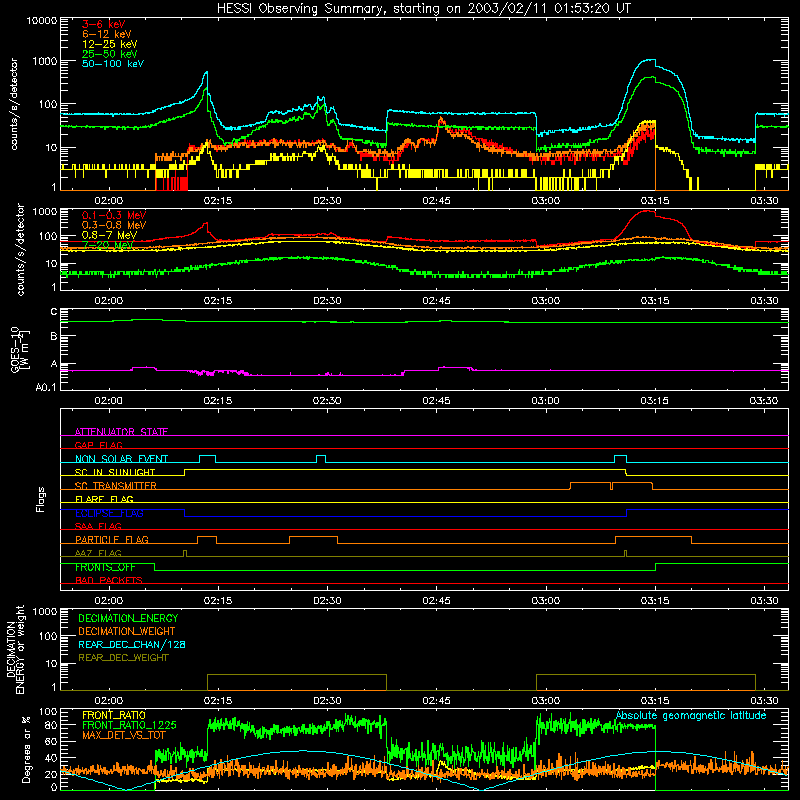Screen dimensions: 800x800
Task: Click the red 0.1-0.3 MeV peak near 03:14
Action: [647, 211]
